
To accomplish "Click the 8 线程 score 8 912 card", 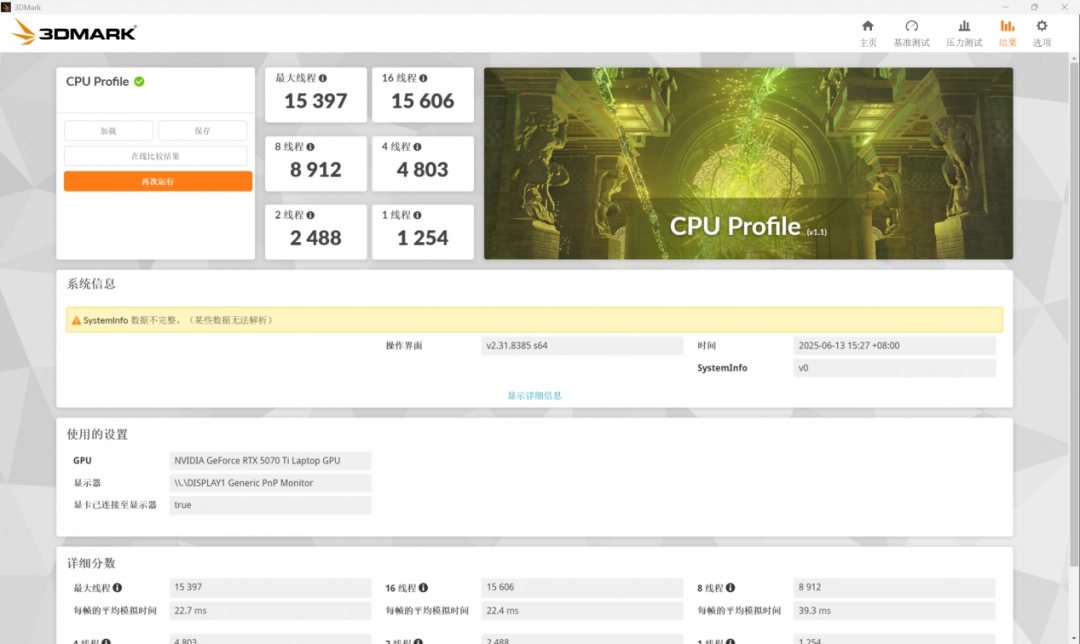I will tap(315, 164).
